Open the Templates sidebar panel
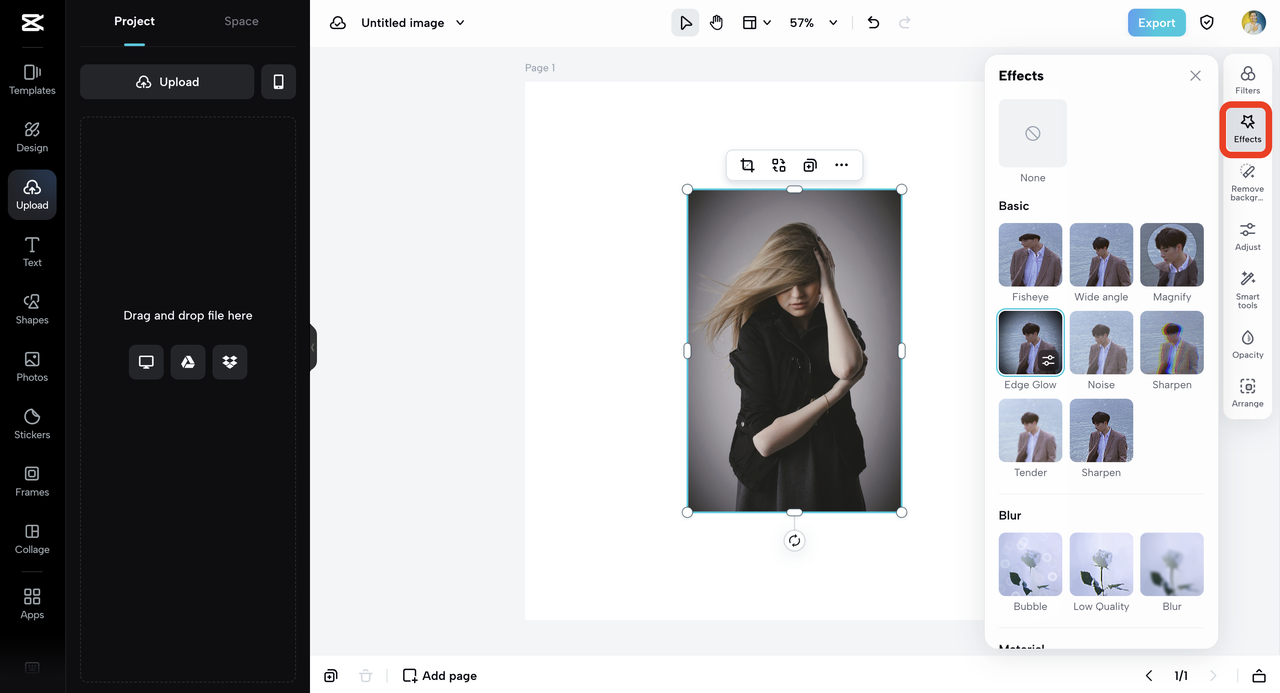1280x693 pixels. tap(32, 80)
